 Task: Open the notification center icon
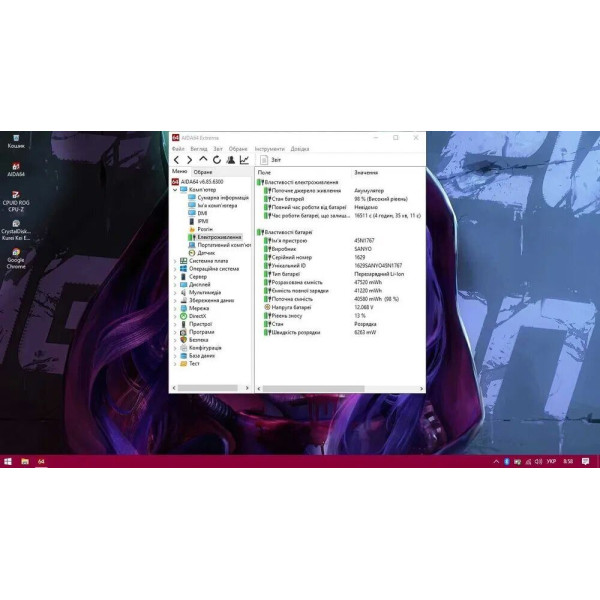pos(585,461)
